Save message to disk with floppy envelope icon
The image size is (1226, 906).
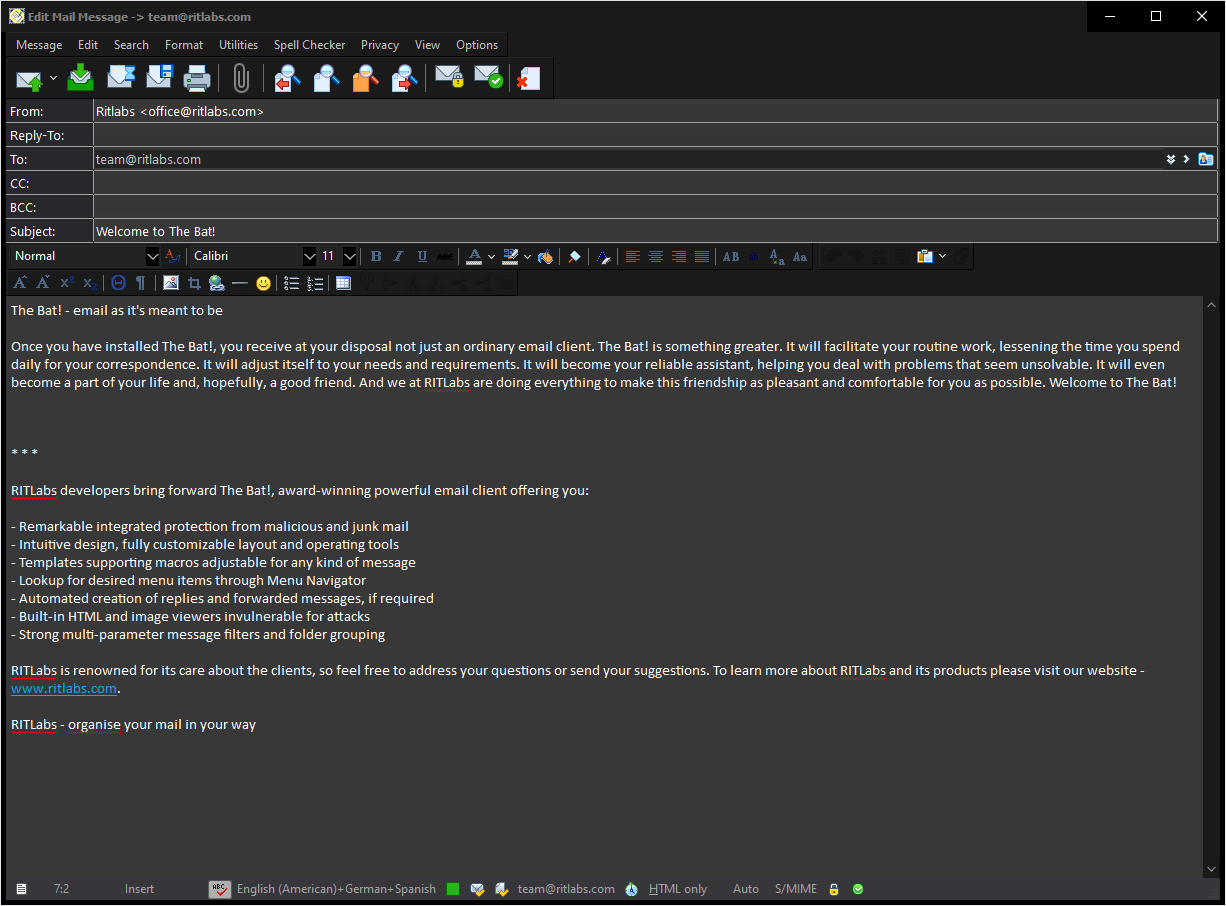point(159,78)
